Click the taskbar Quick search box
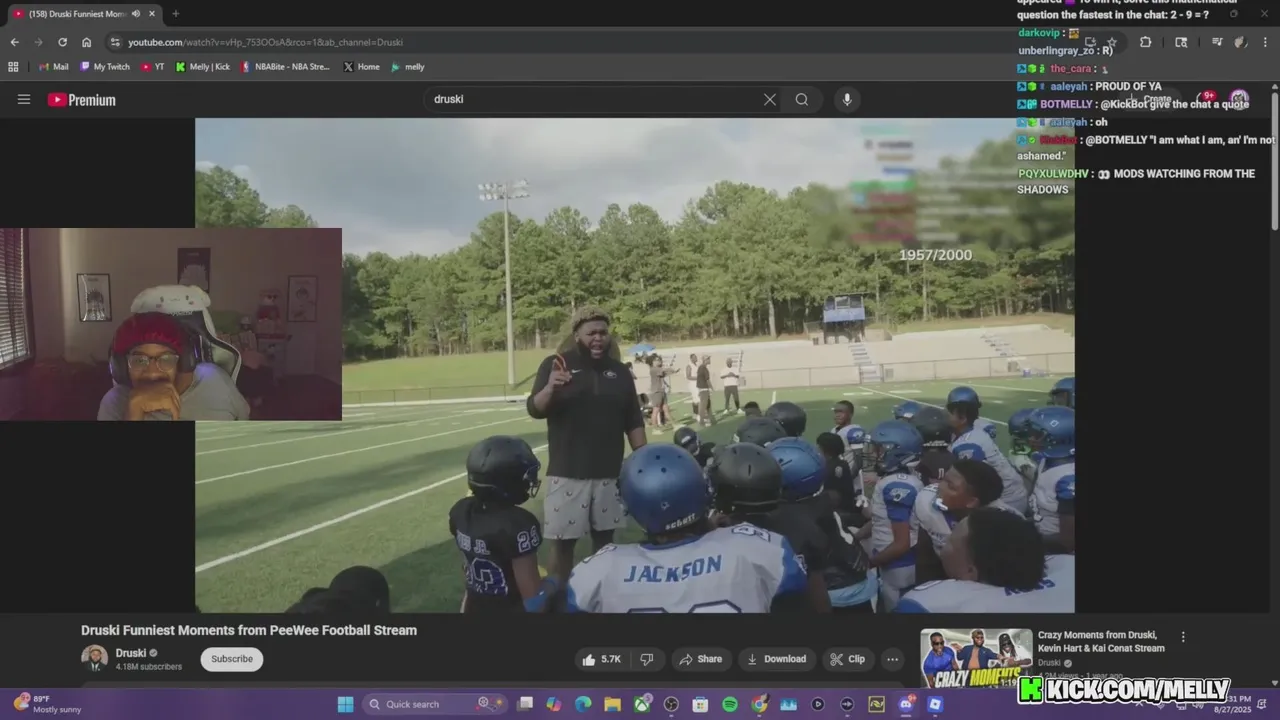 [433, 704]
